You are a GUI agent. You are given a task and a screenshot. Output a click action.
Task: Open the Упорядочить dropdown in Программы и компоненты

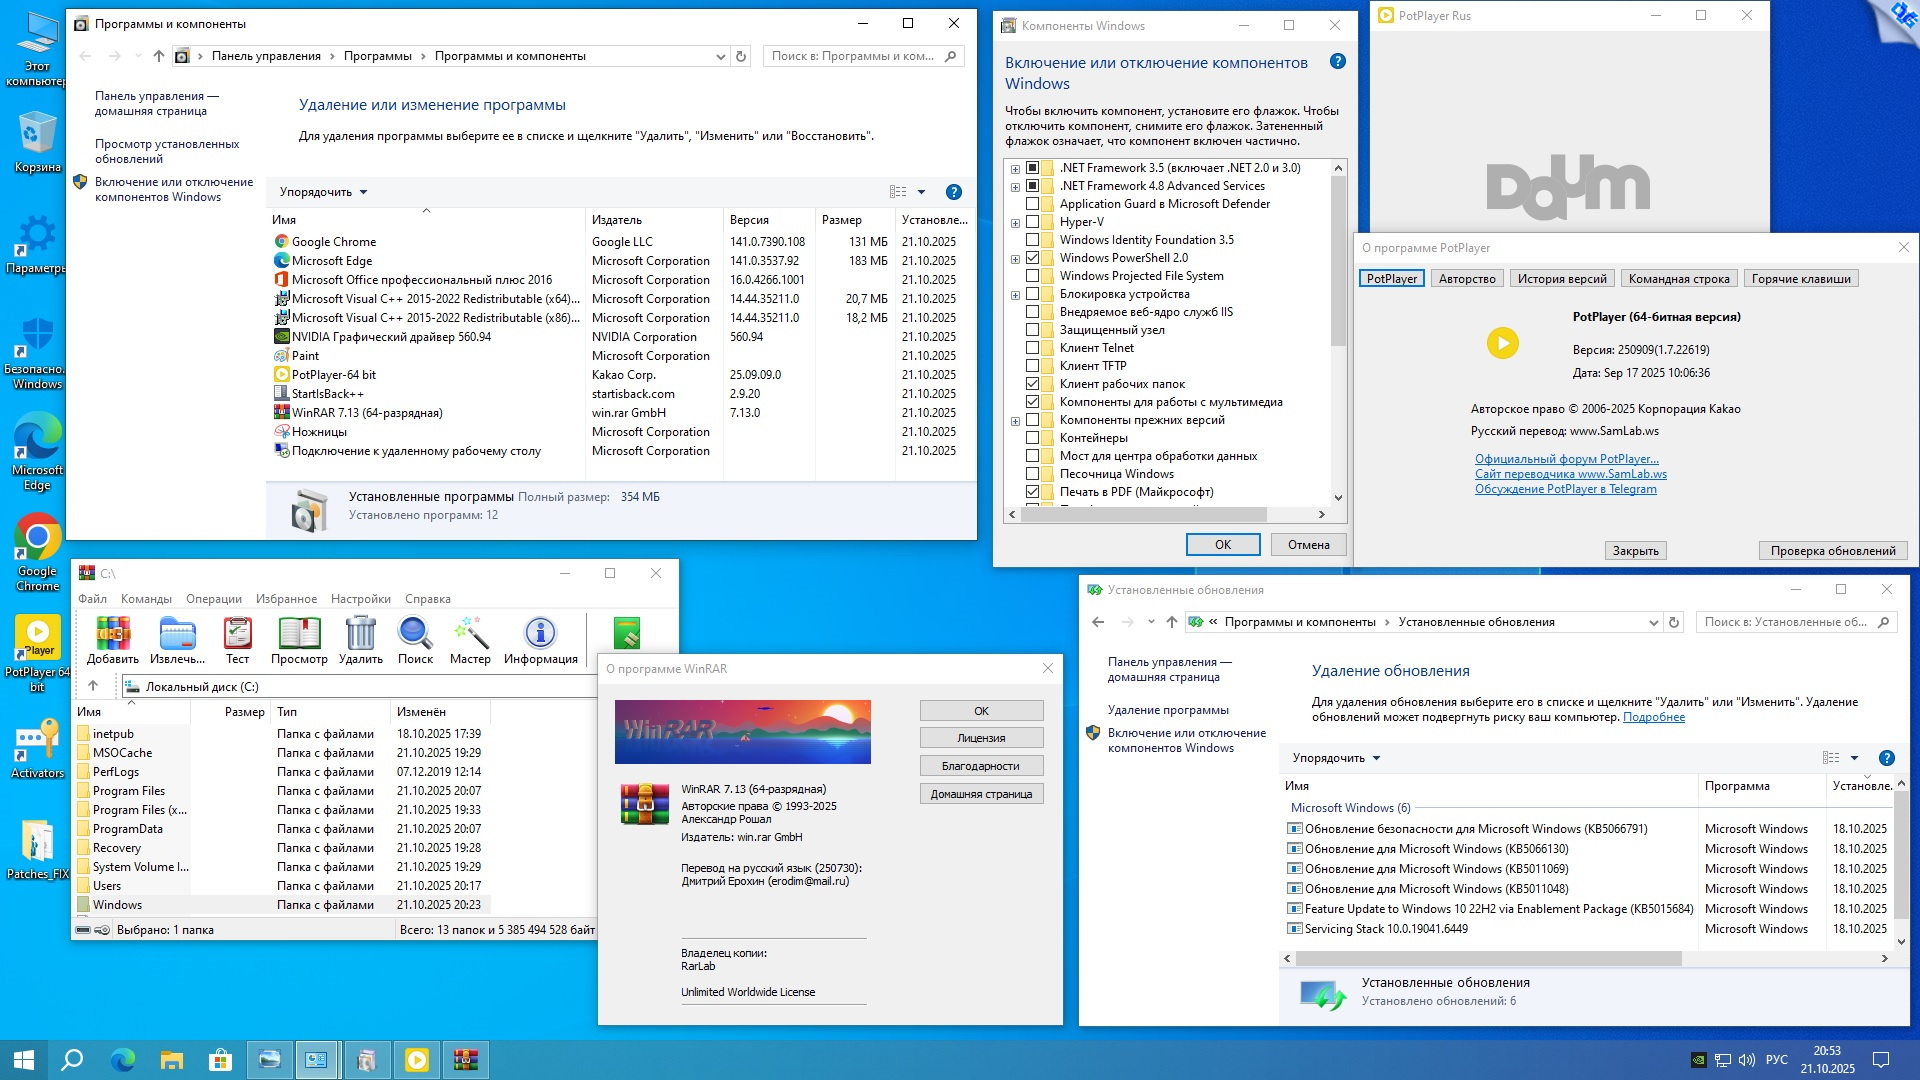pos(320,191)
